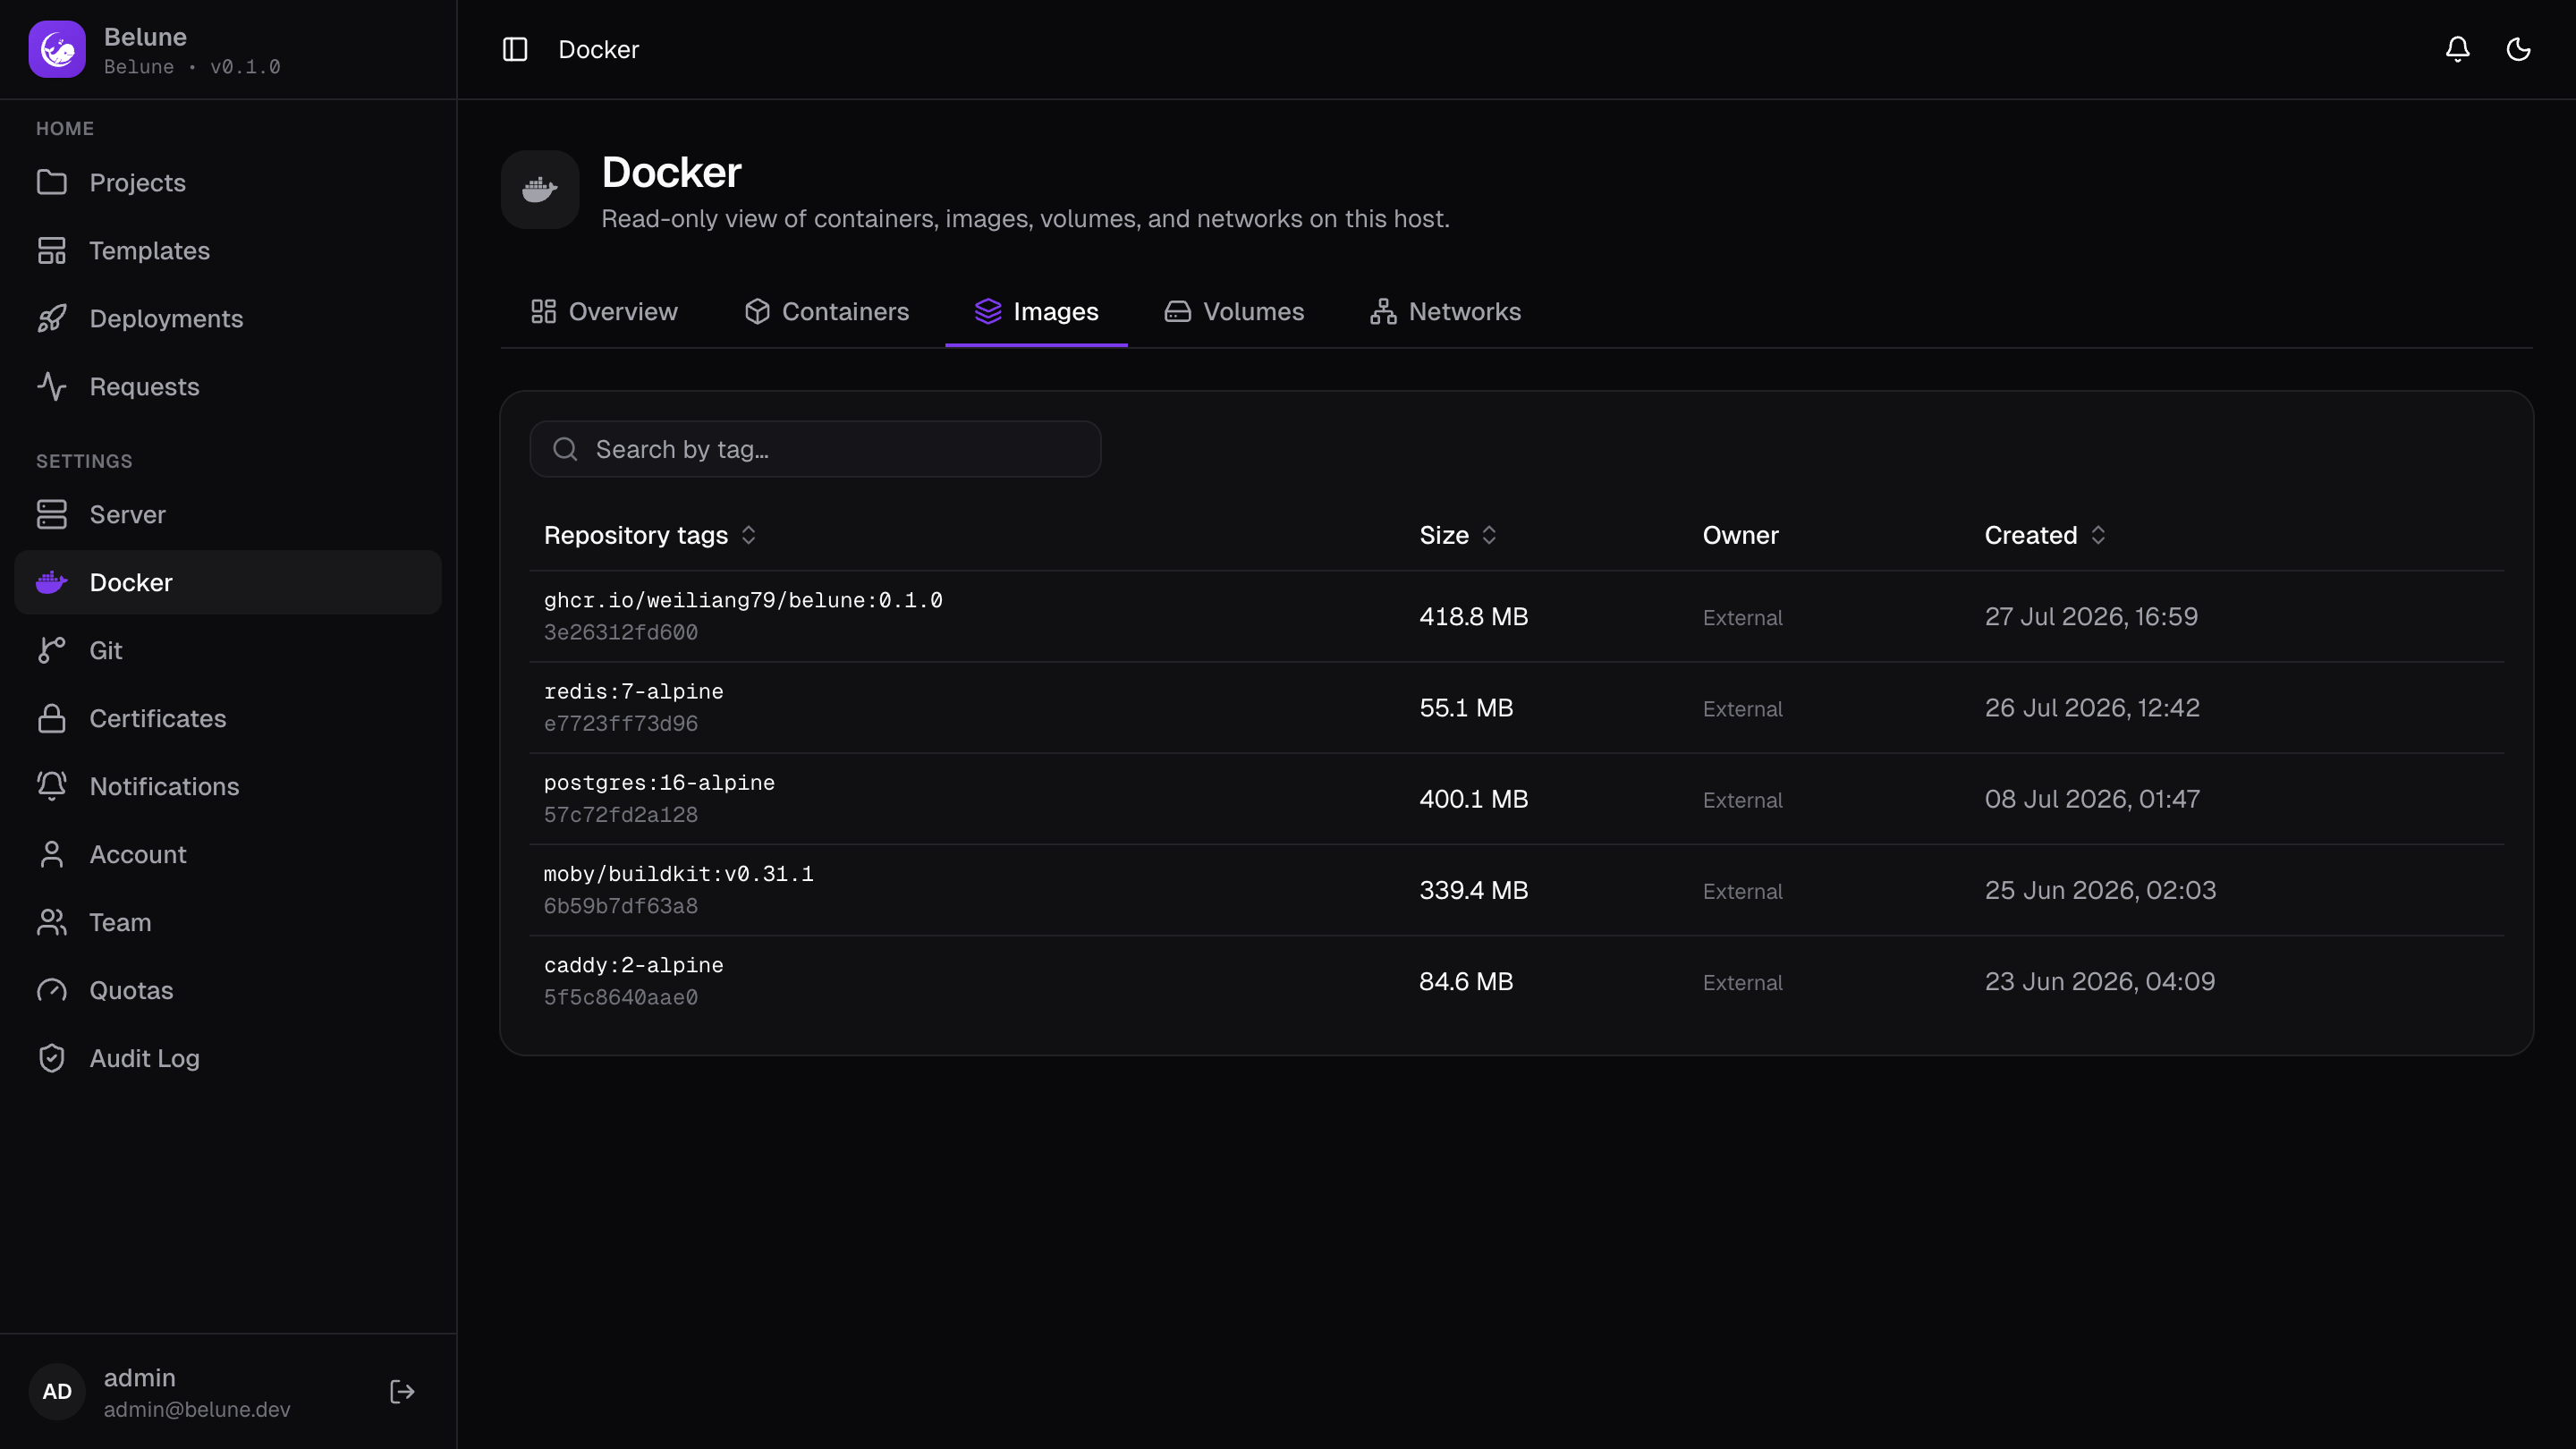Switch to the Volumes tab
Screen dimensions: 2576x1449
(1234, 311)
